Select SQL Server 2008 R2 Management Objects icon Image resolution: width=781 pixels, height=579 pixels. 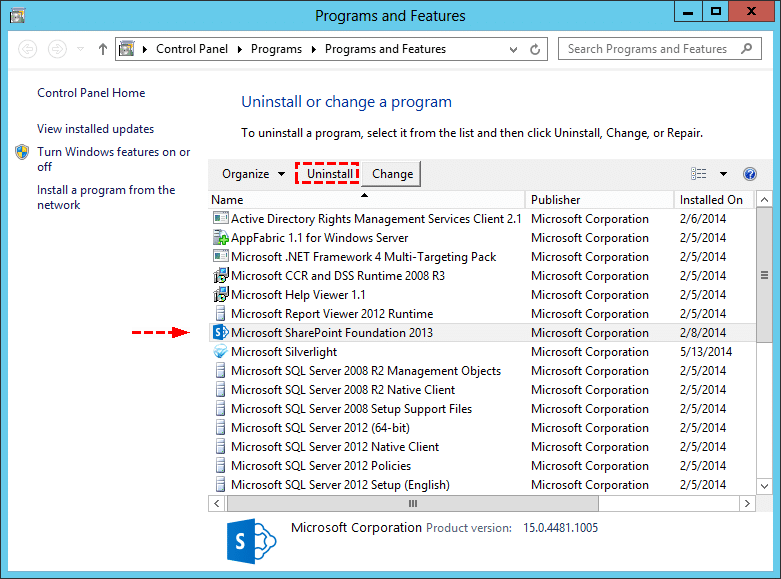(x=220, y=370)
